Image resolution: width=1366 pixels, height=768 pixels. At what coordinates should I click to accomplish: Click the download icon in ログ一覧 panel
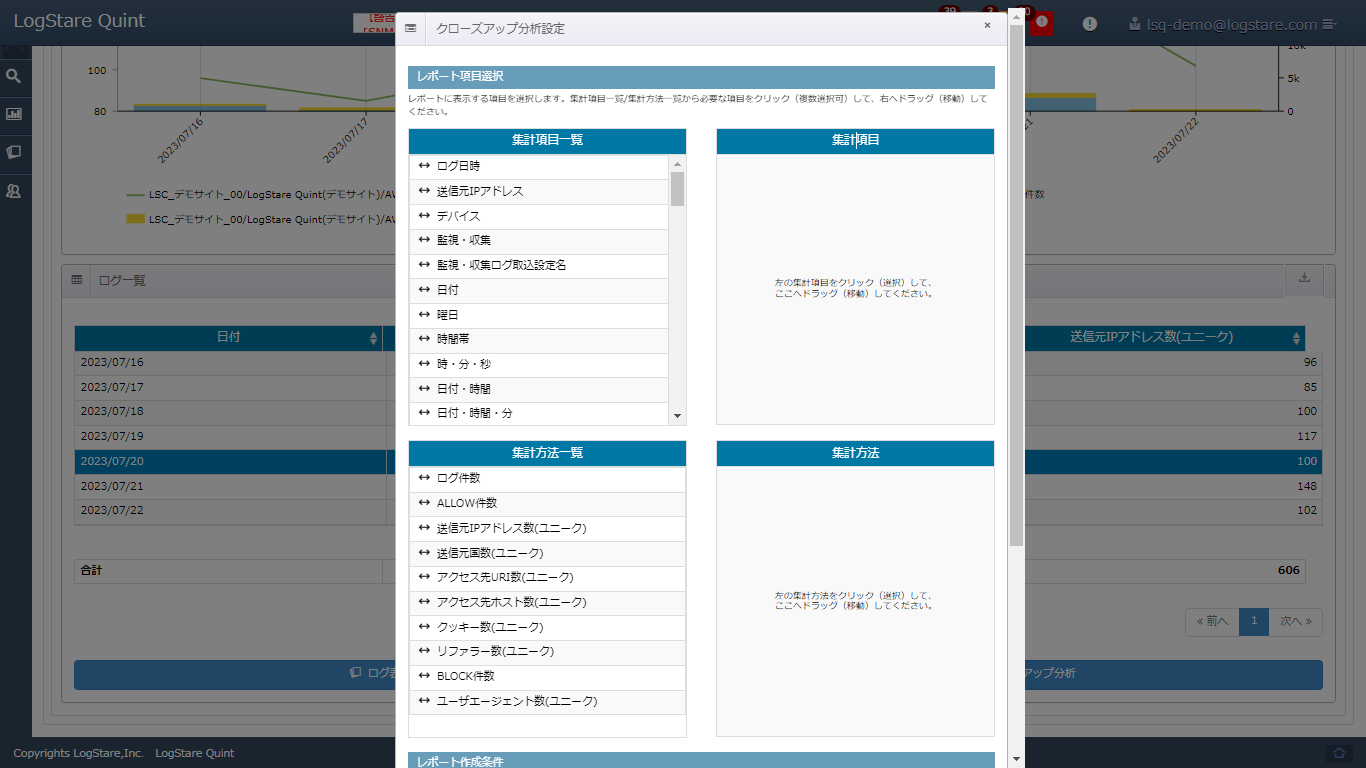click(x=1304, y=278)
